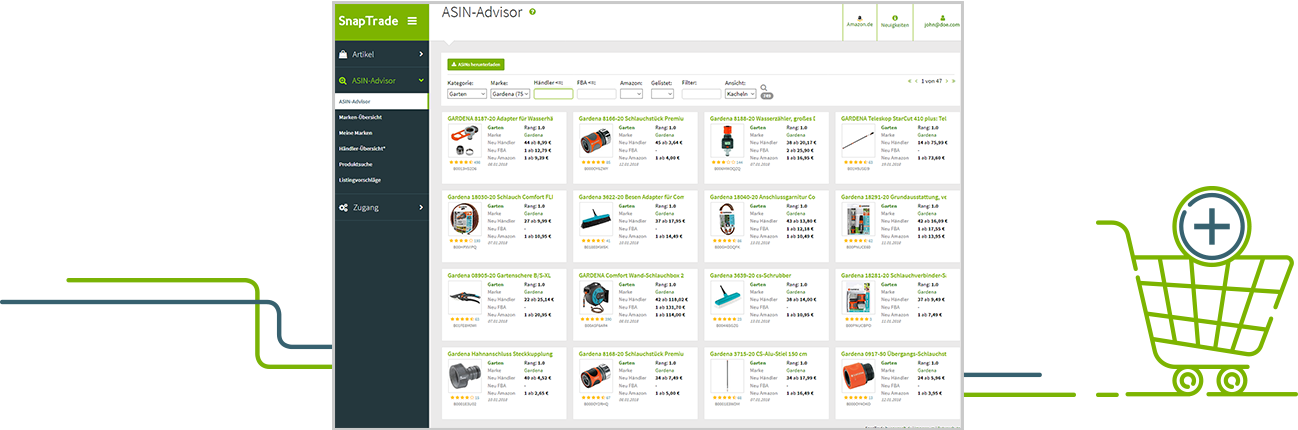Open Meine Marken in sidebar
Screen dimensions: 1298x430
coord(356,133)
